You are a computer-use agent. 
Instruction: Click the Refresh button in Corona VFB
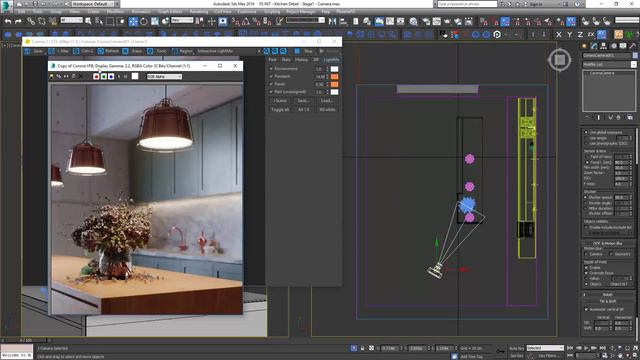click(x=109, y=51)
